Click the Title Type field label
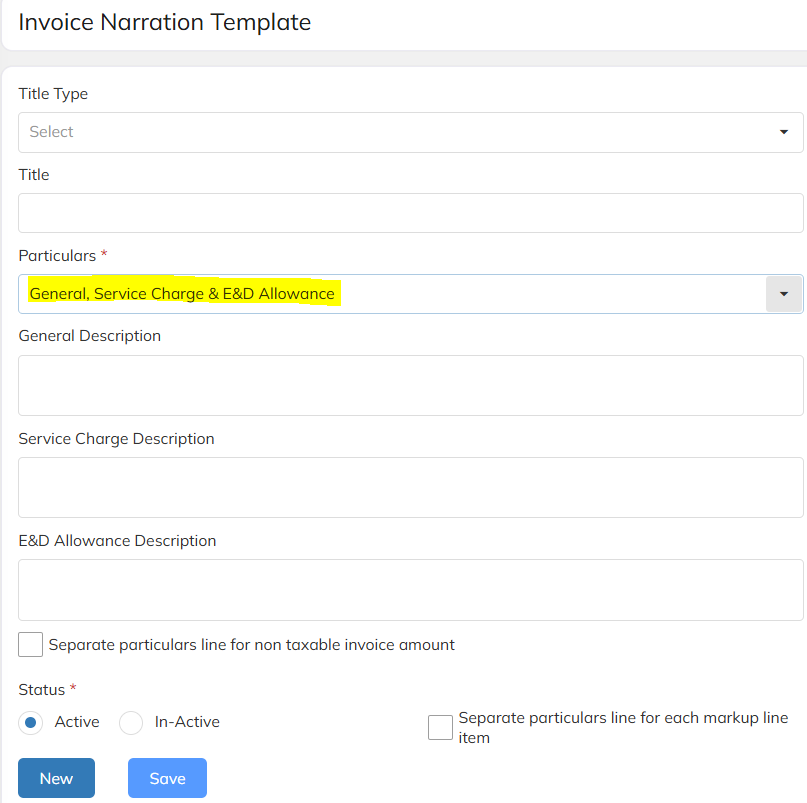This screenshot has width=807, height=803. (x=53, y=94)
